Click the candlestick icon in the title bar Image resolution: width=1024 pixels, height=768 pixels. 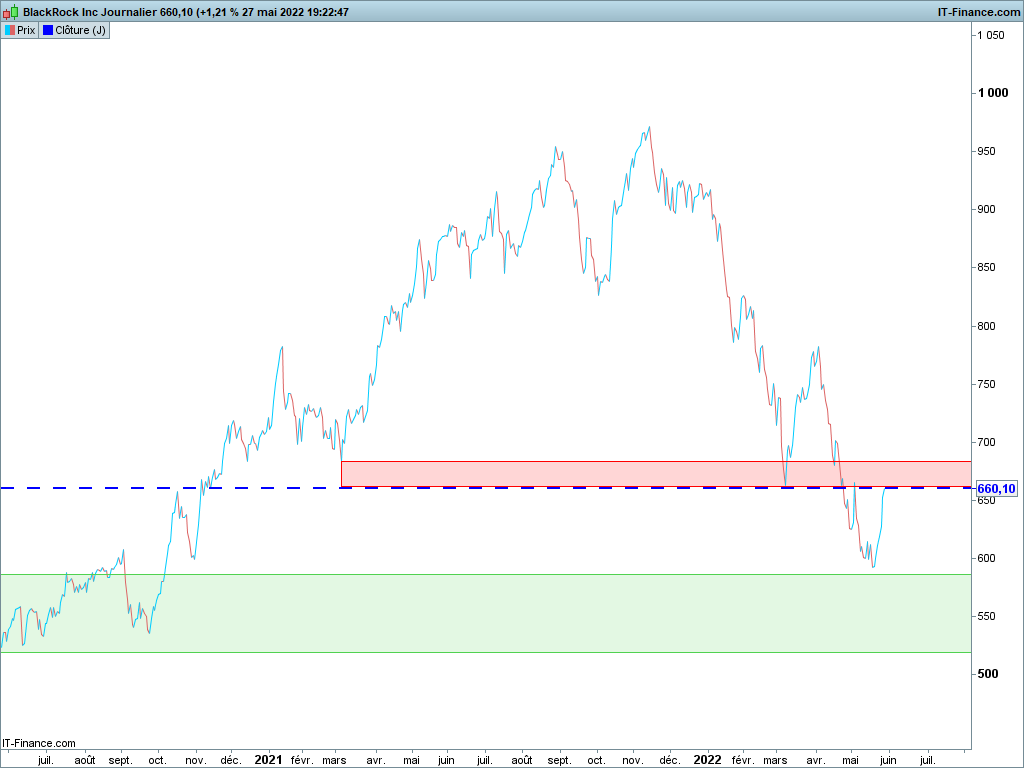10,12
